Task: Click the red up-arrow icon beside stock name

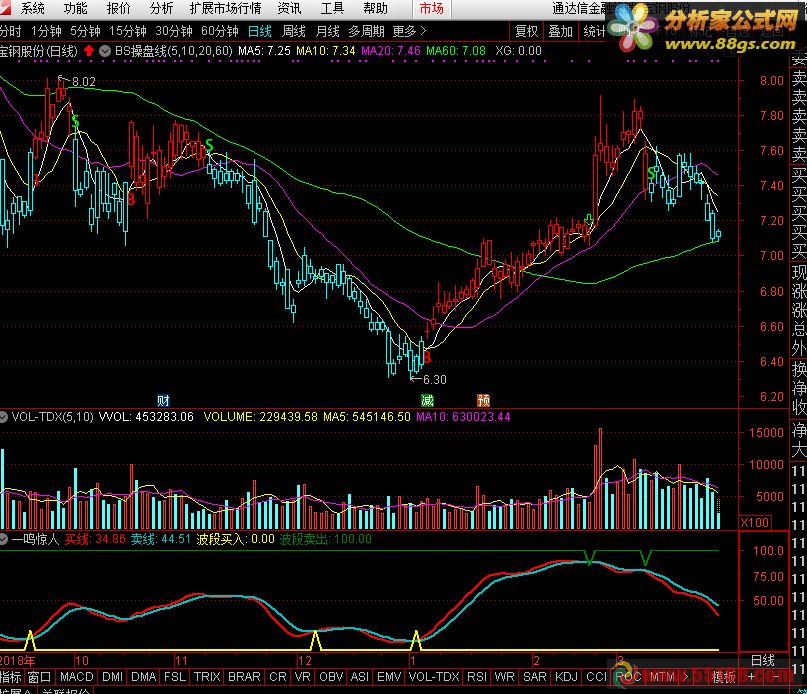Action: [89, 50]
